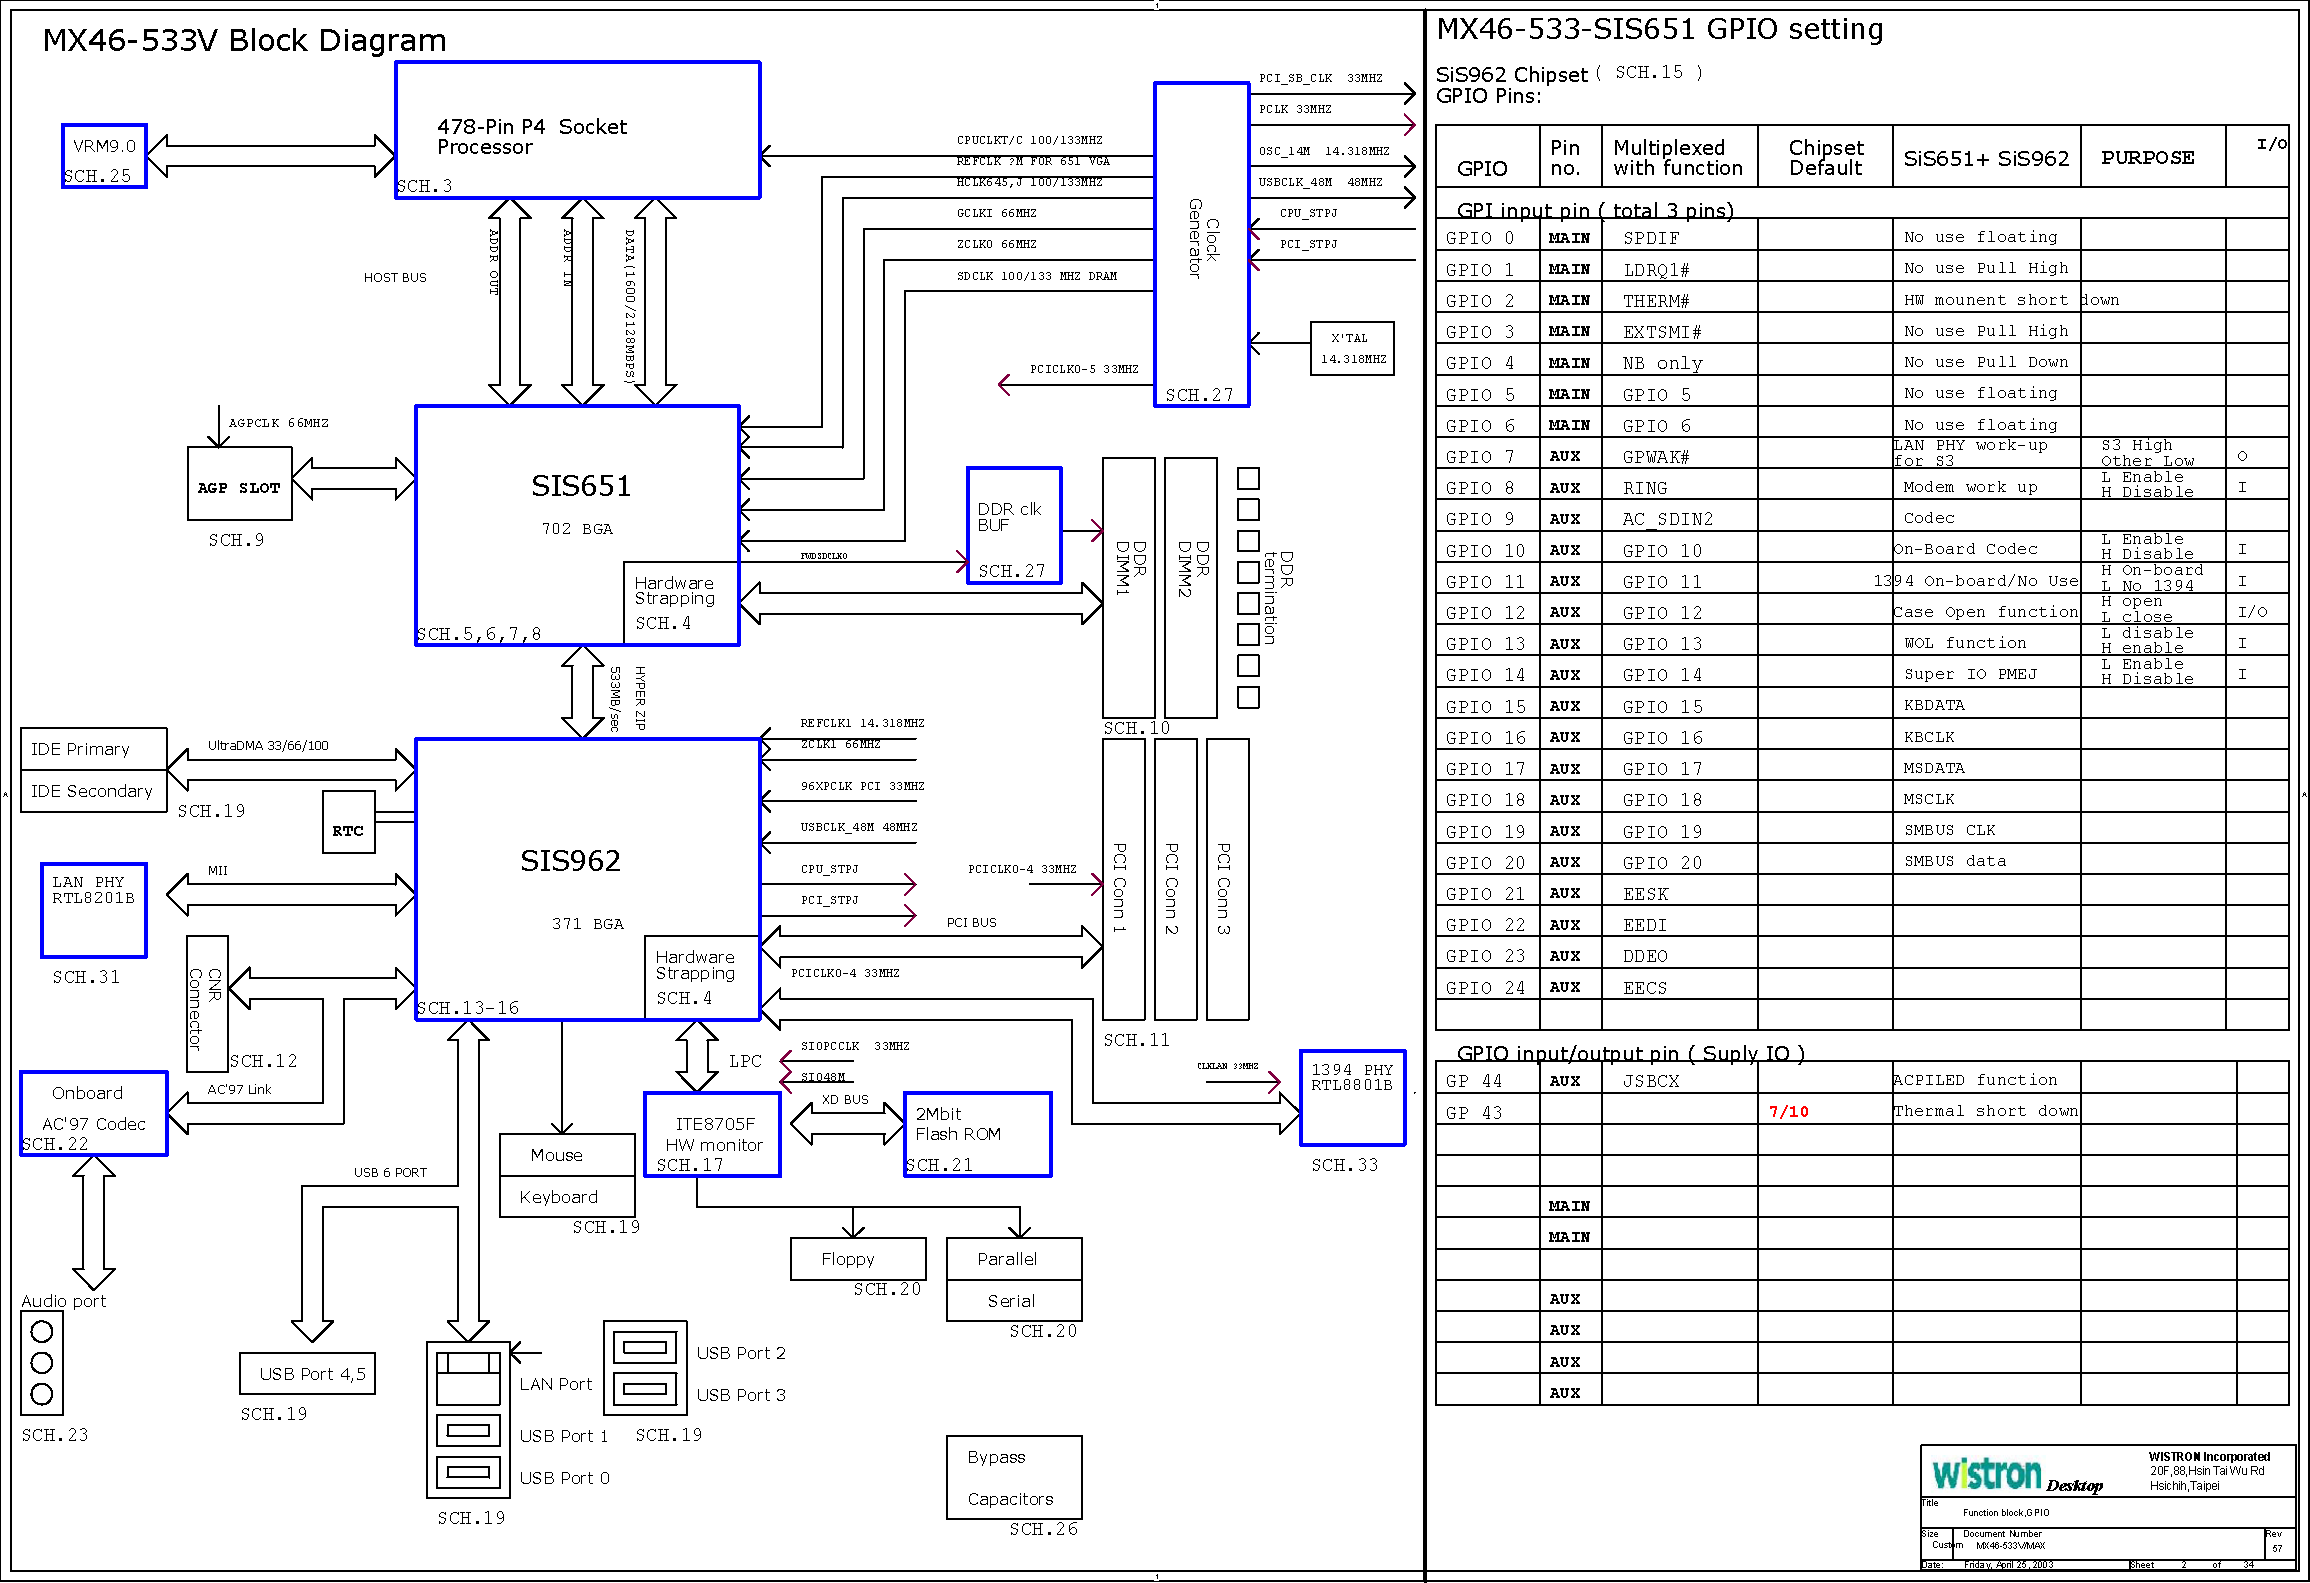The height and width of the screenshot is (1583, 2310).
Task: Click the ITE8705F HW monitor block
Action: pos(713,1135)
